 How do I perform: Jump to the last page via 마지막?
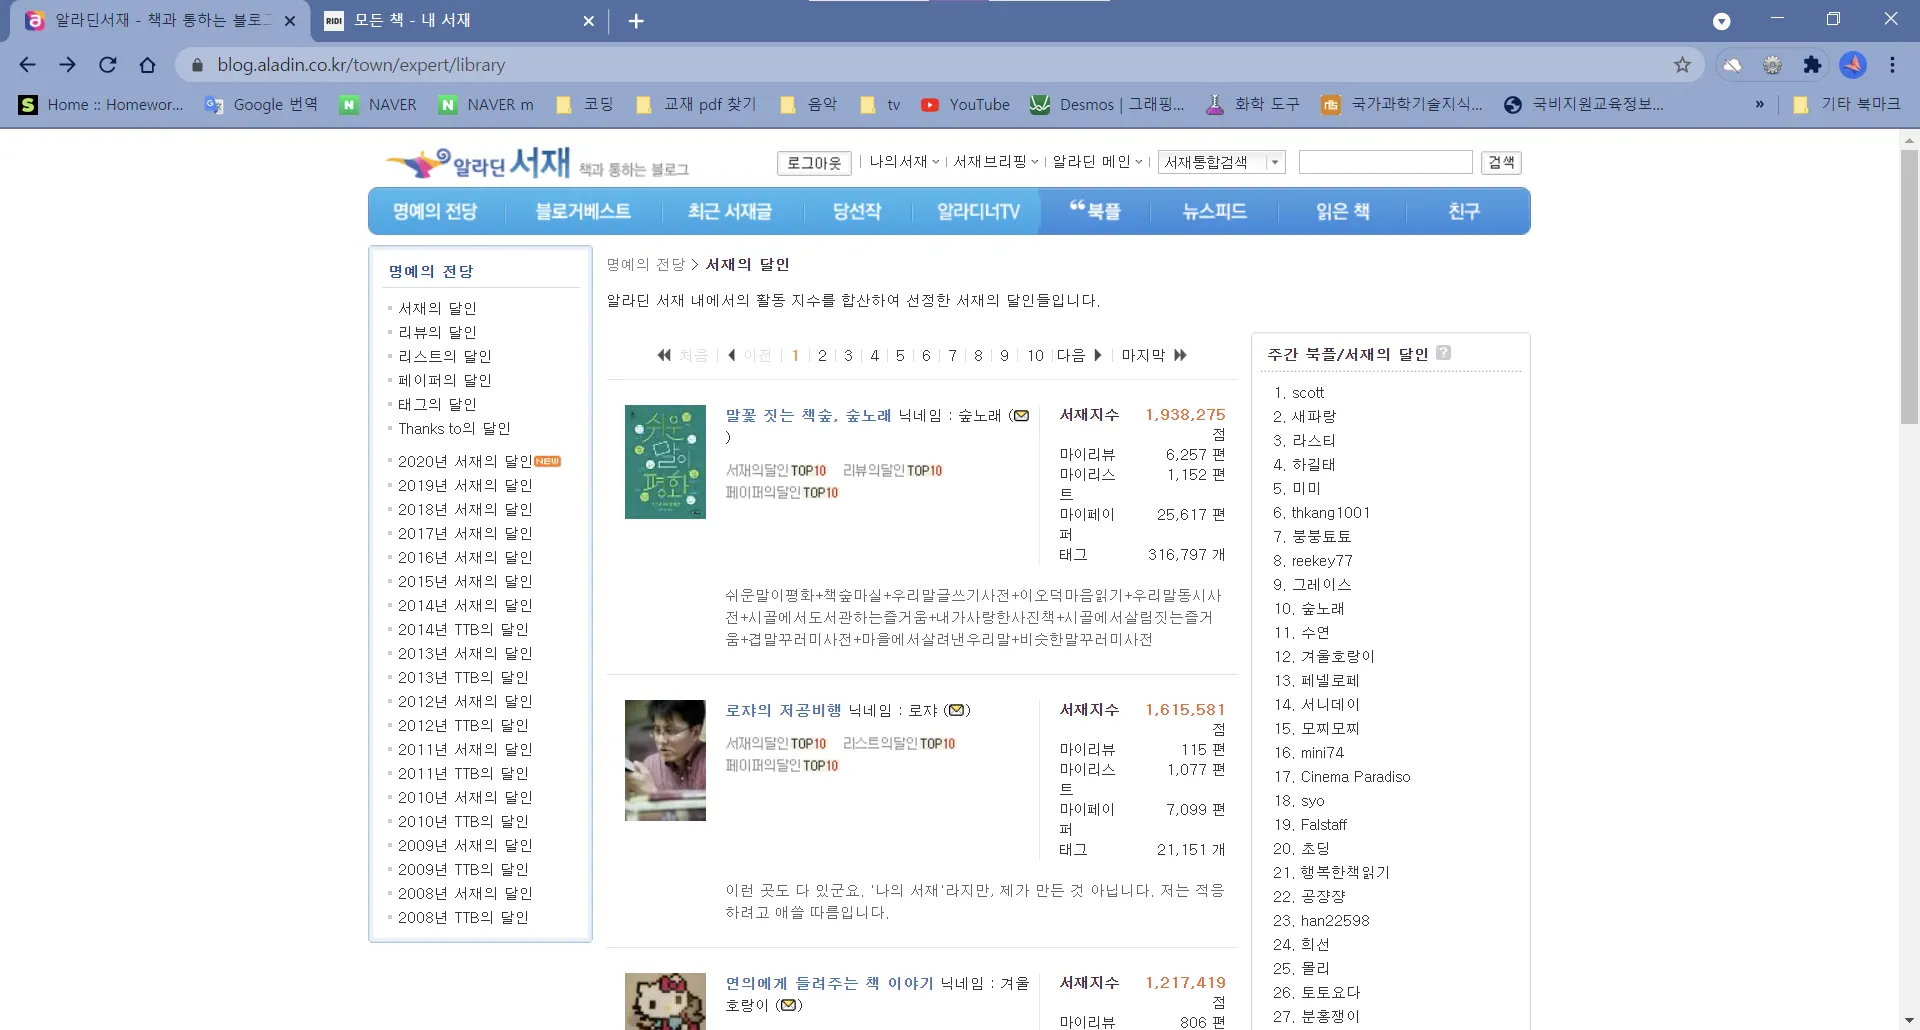[x=1154, y=356]
